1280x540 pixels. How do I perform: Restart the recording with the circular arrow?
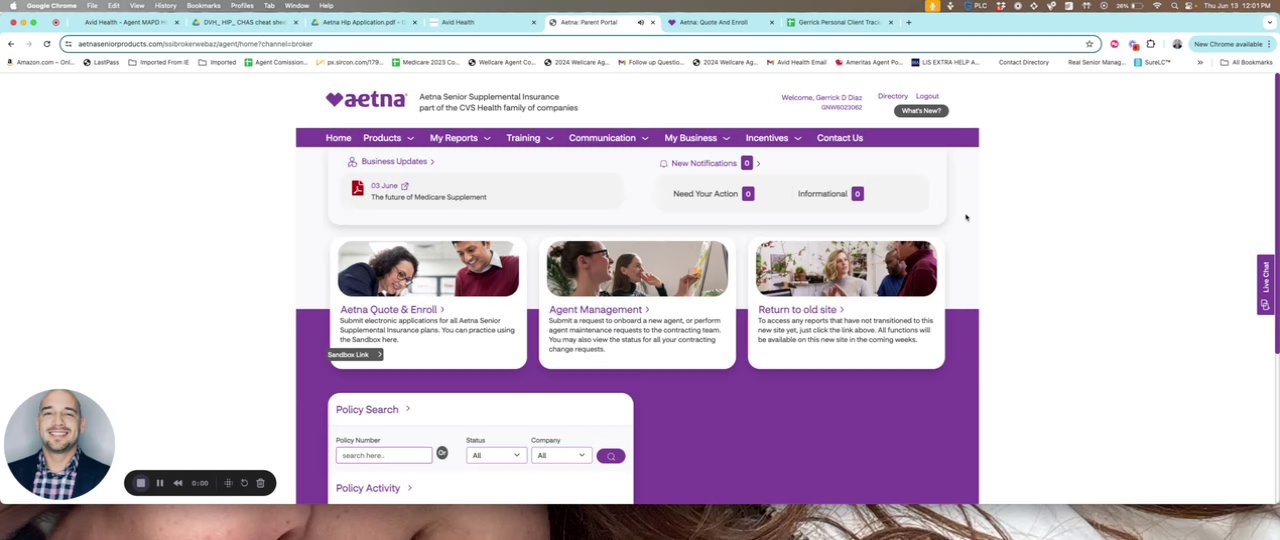click(244, 483)
